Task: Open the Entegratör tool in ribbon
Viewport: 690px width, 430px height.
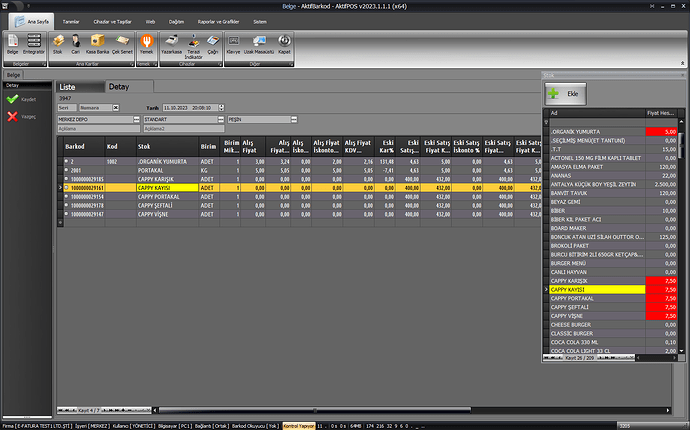Action: click(34, 44)
